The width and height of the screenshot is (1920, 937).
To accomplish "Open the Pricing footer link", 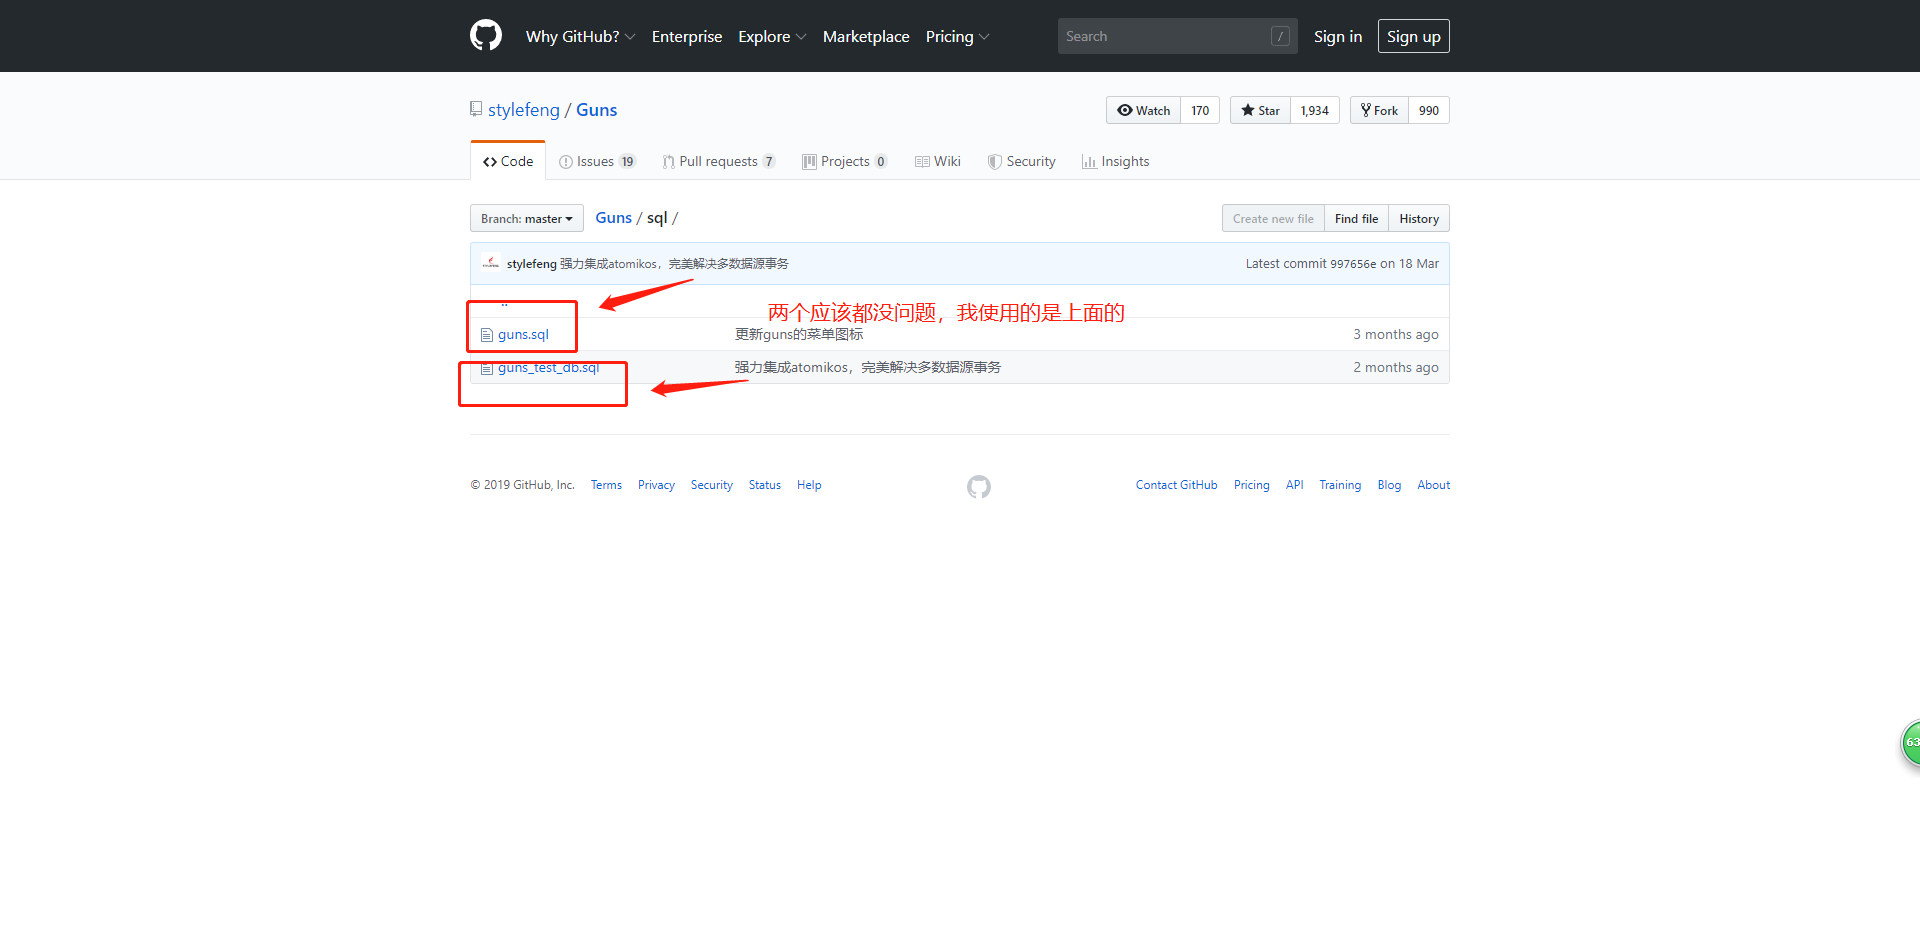I will (x=1252, y=485).
